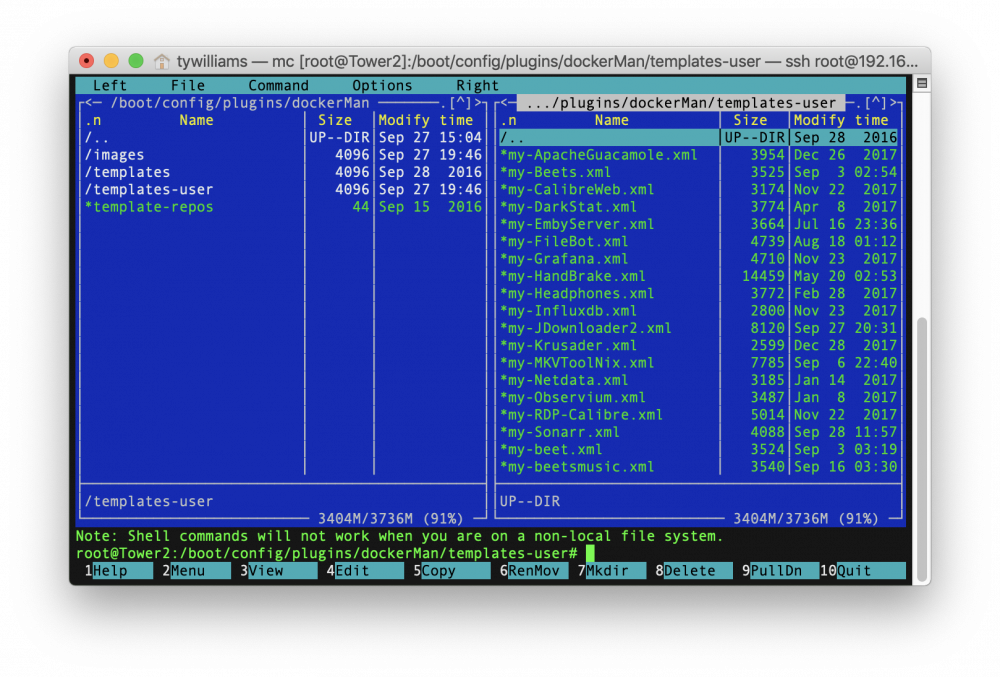
Task: Sort right panel by Modify time column
Action: (841, 120)
